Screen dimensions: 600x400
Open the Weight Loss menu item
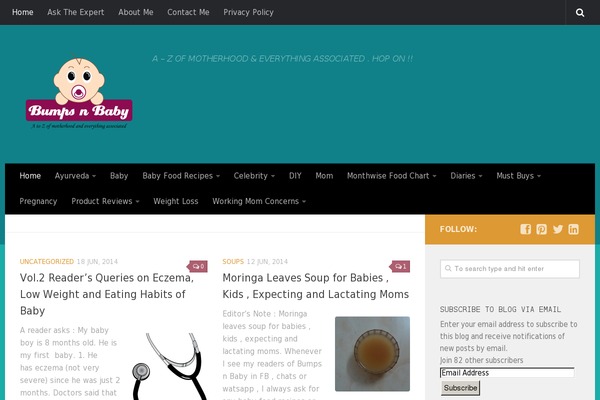176,201
